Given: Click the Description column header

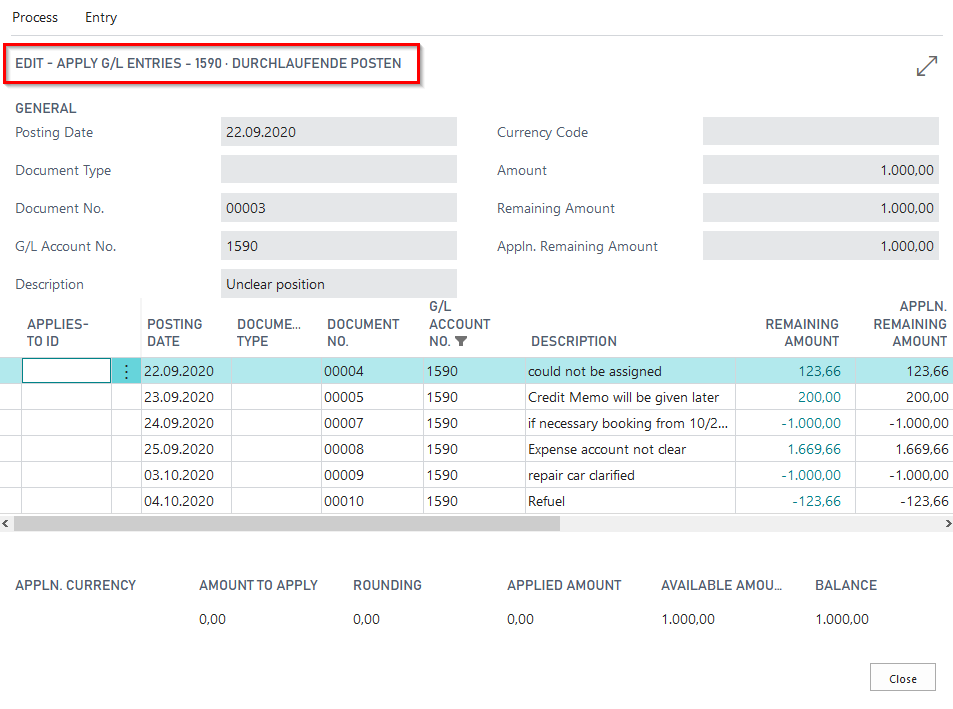Looking at the screenshot, I should click(x=574, y=341).
